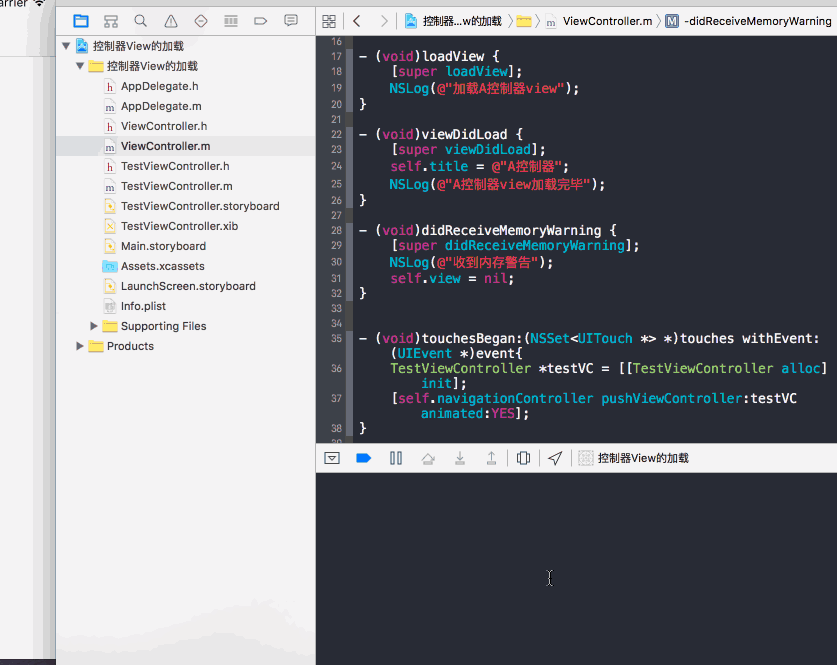Open the Breakpoint navigator icon
Image resolution: width=837 pixels, height=665 pixels.
(x=260, y=21)
